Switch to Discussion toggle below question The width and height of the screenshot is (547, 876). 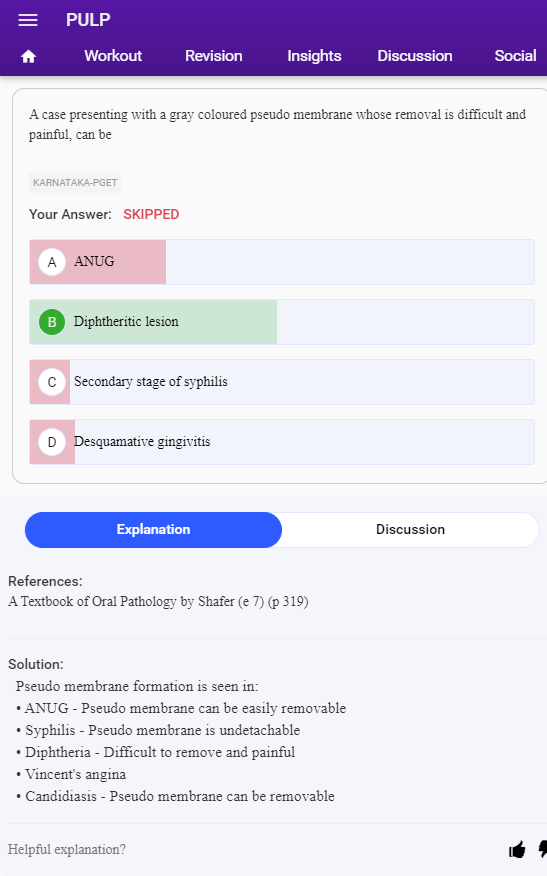tap(410, 530)
